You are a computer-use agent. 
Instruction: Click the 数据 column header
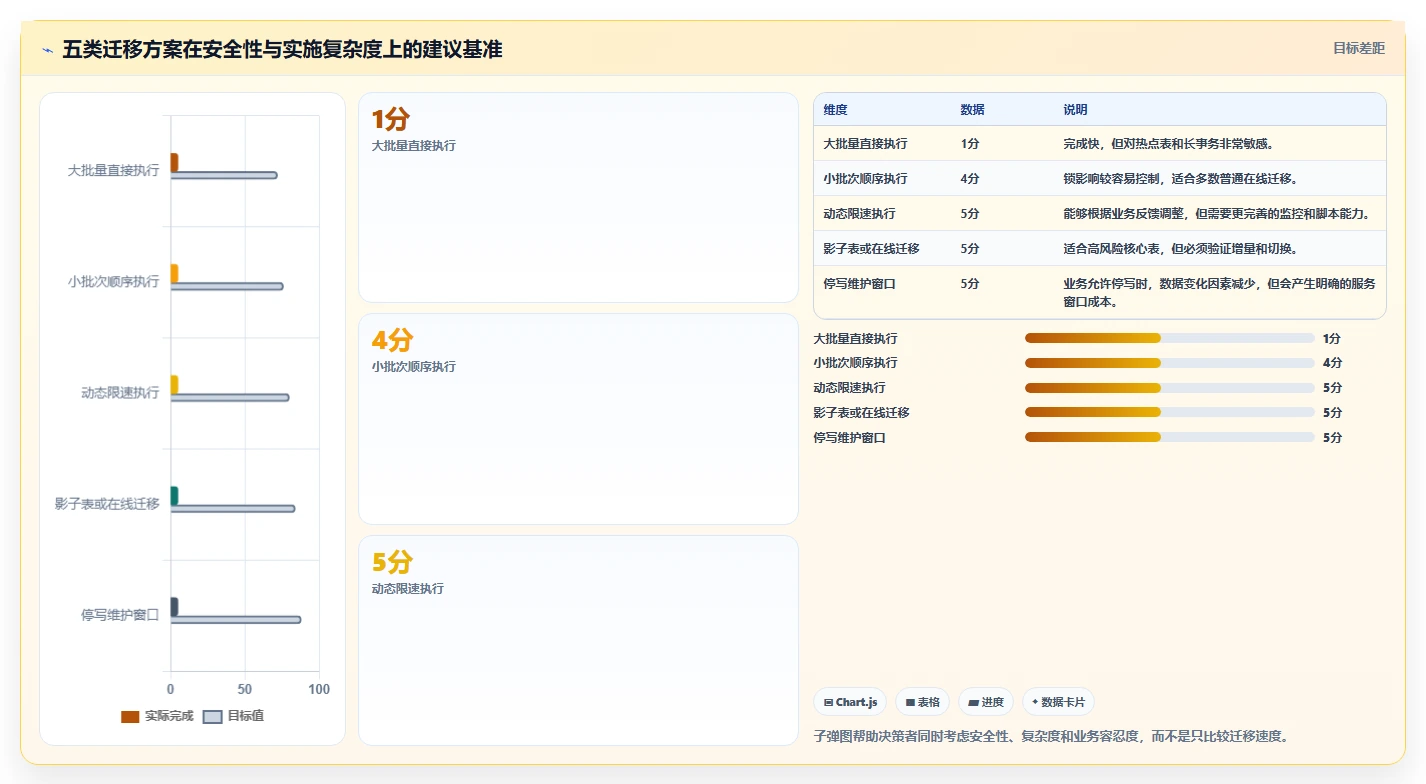click(972, 110)
